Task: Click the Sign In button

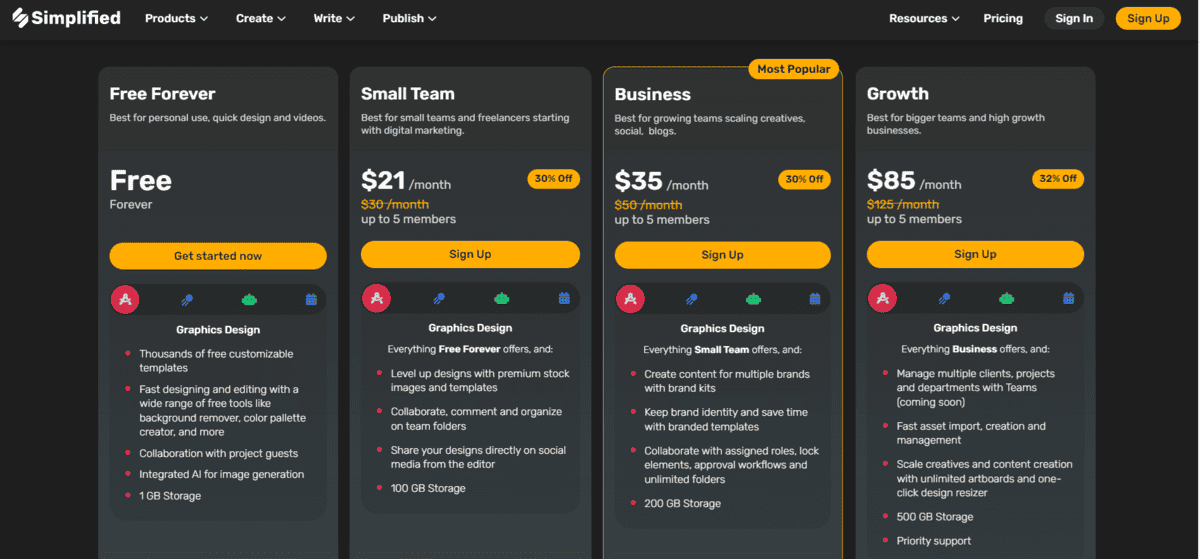Action: [1074, 18]
